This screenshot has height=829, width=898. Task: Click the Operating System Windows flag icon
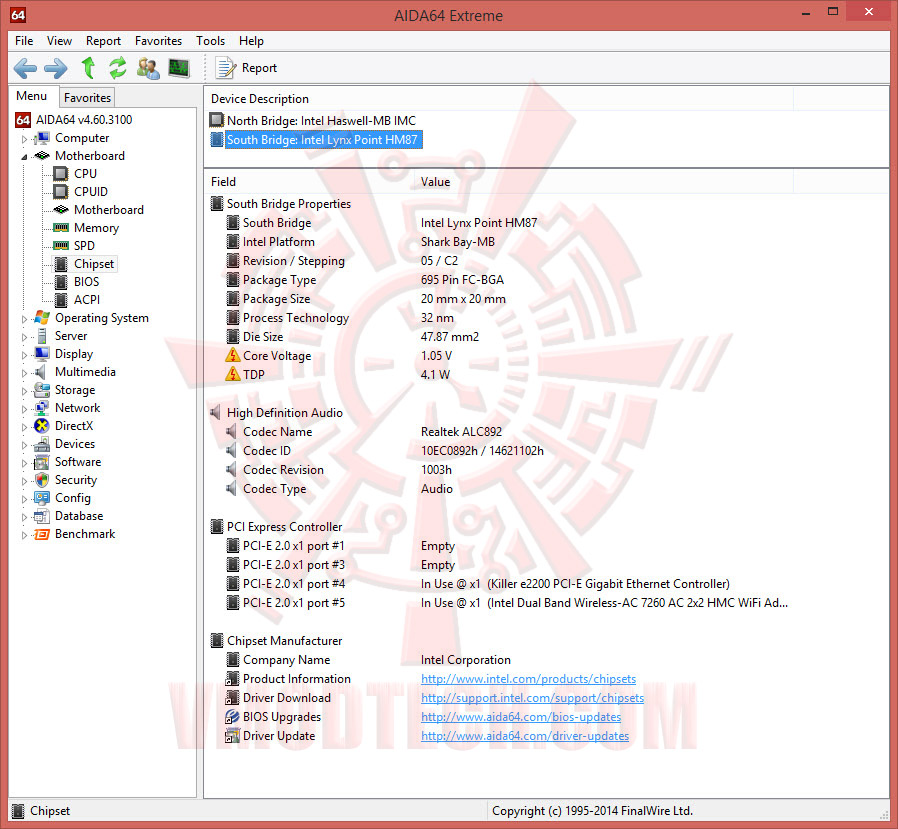point(42,318)
